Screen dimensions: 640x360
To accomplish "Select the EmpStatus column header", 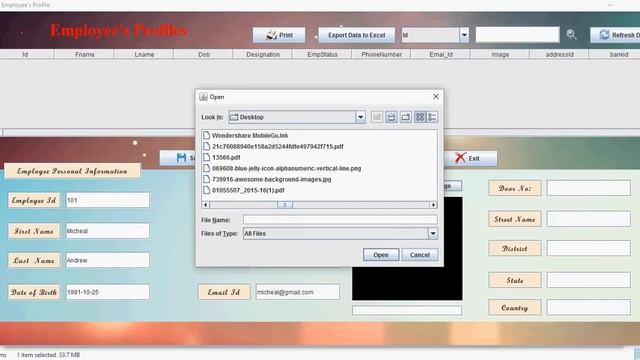I will click(x=322, y=54).
